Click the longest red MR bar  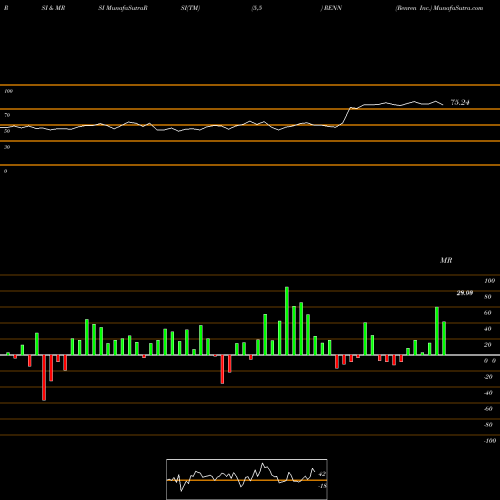(44, 378)
